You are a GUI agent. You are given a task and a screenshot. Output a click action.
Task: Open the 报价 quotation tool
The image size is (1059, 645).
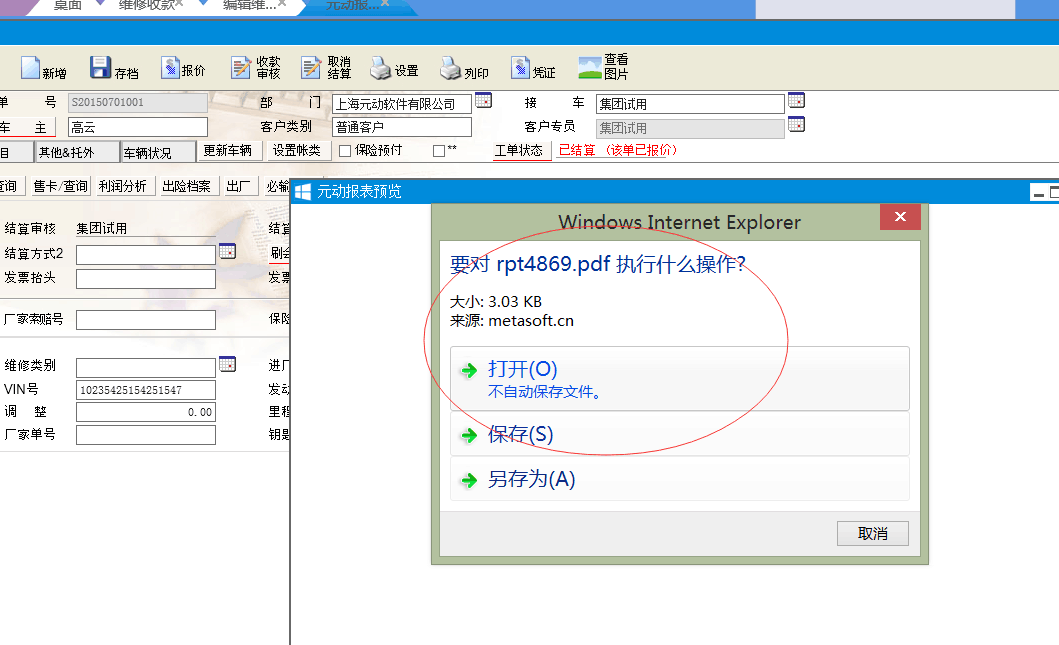pyautogui.click(x=169, y=68)
